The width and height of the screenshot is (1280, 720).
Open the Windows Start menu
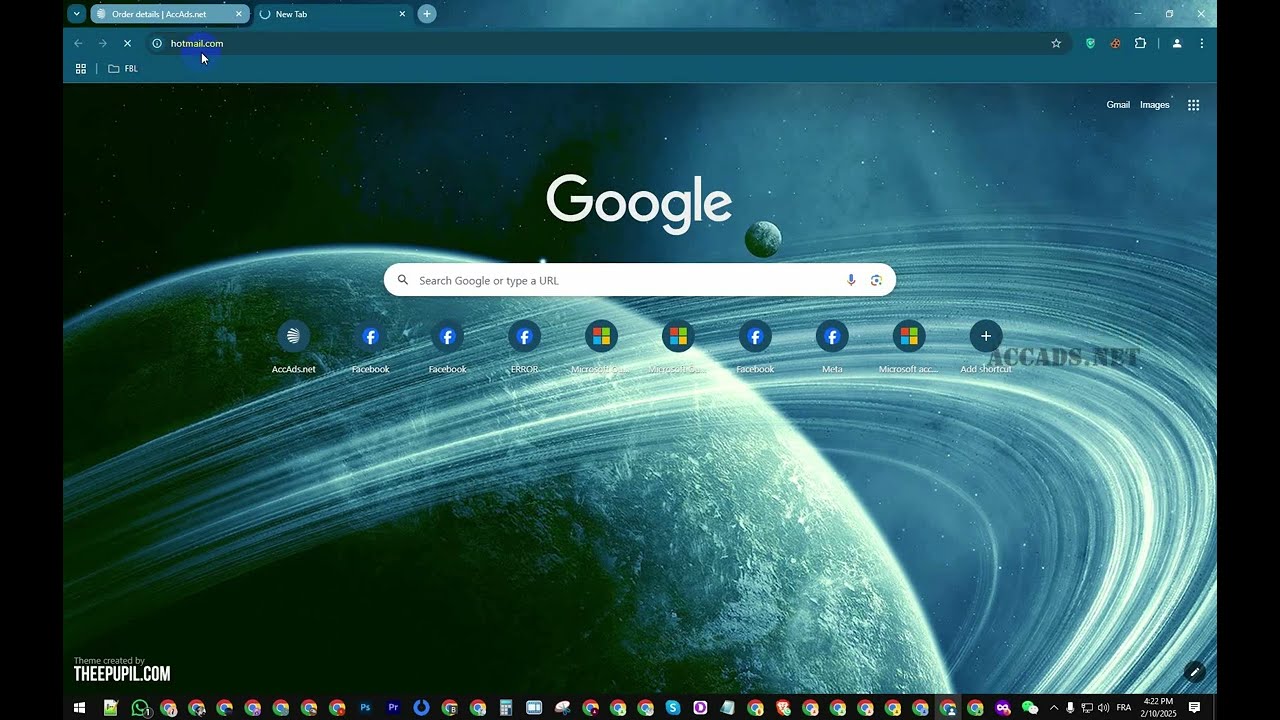[79, 708]
